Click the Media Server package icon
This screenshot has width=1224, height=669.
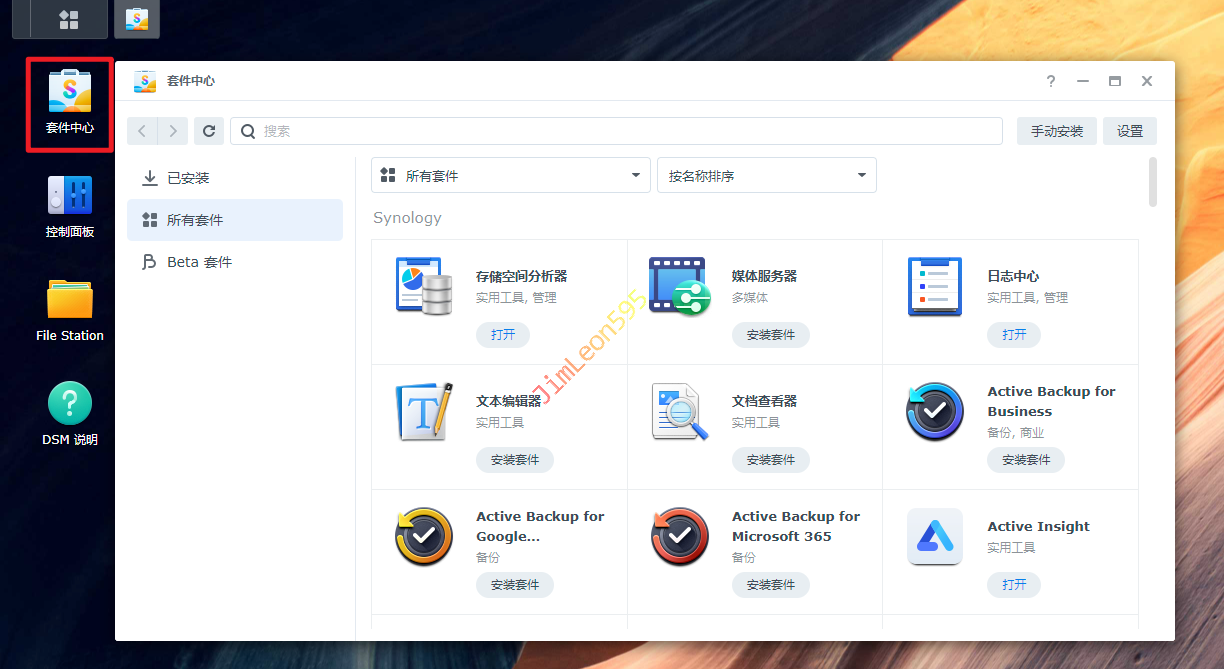[x=679, y=287]
